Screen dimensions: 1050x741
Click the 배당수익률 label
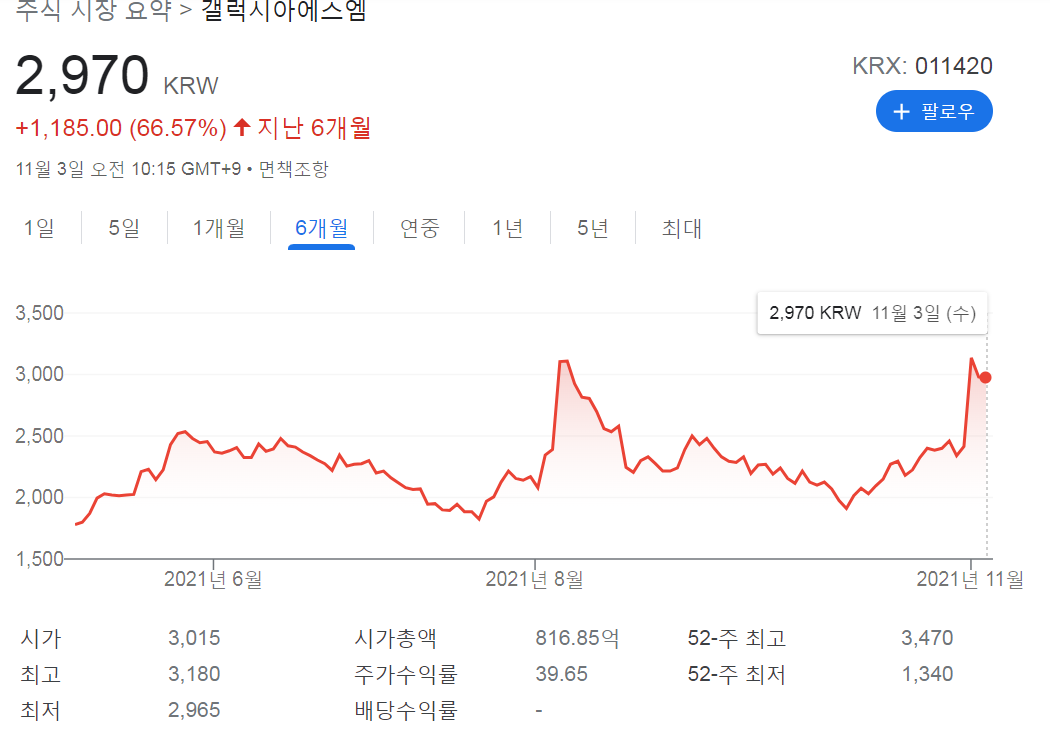pyautogui.click(x=406, y=710)
